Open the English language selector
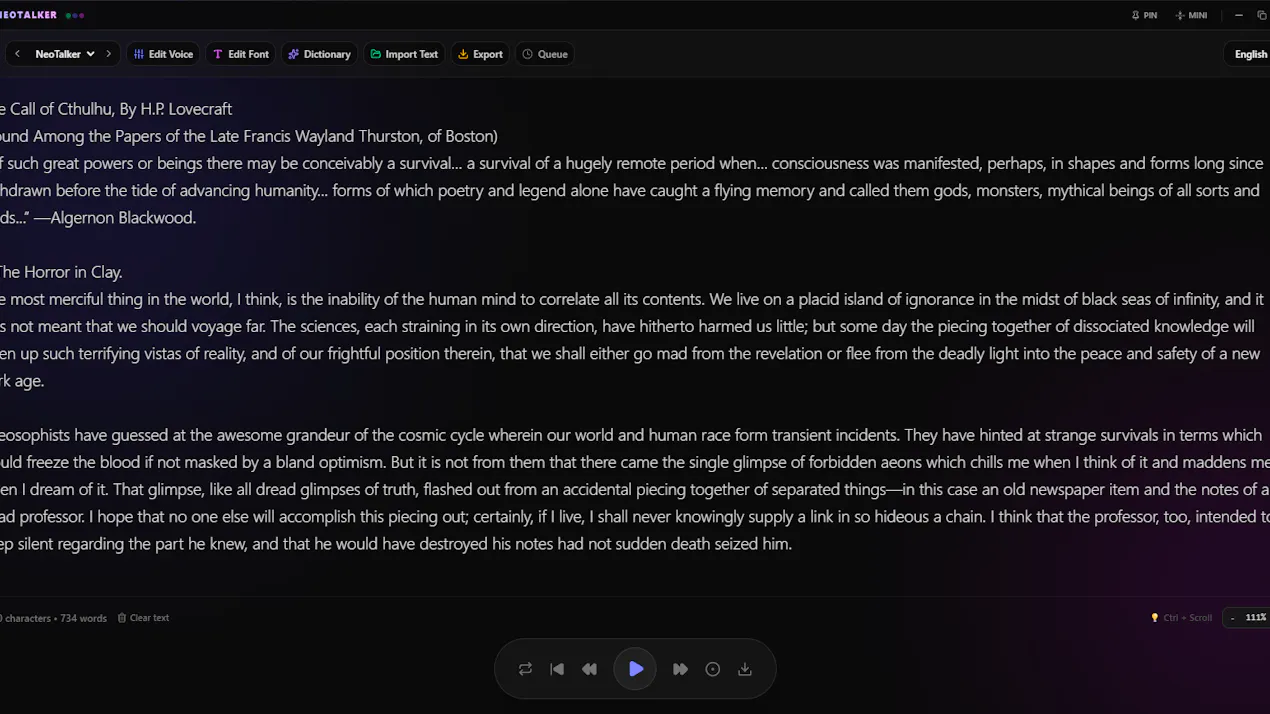 pyautogui.click(x=1250, y=54)
